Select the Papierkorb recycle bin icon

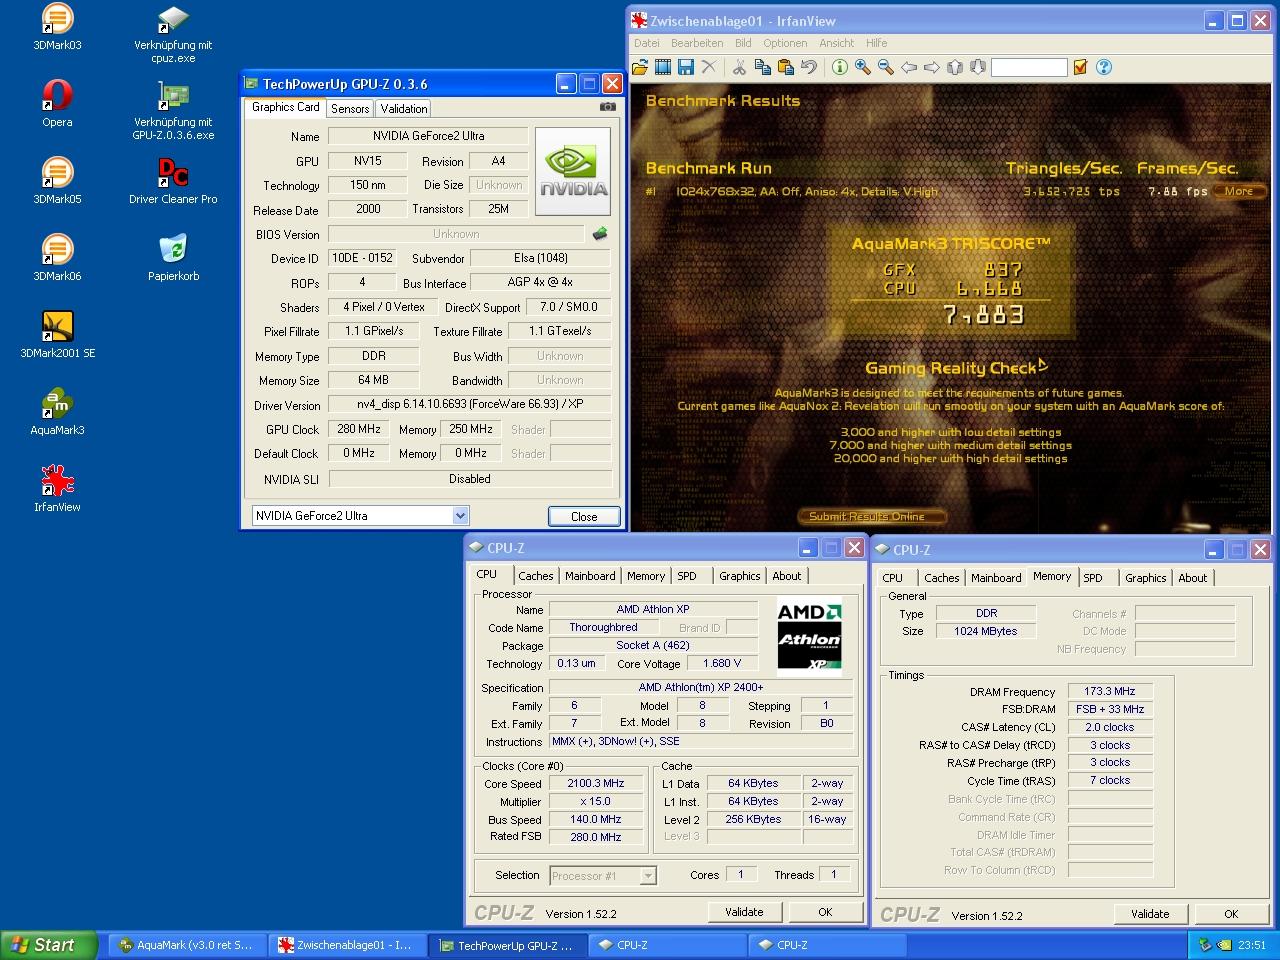(173, 258)
